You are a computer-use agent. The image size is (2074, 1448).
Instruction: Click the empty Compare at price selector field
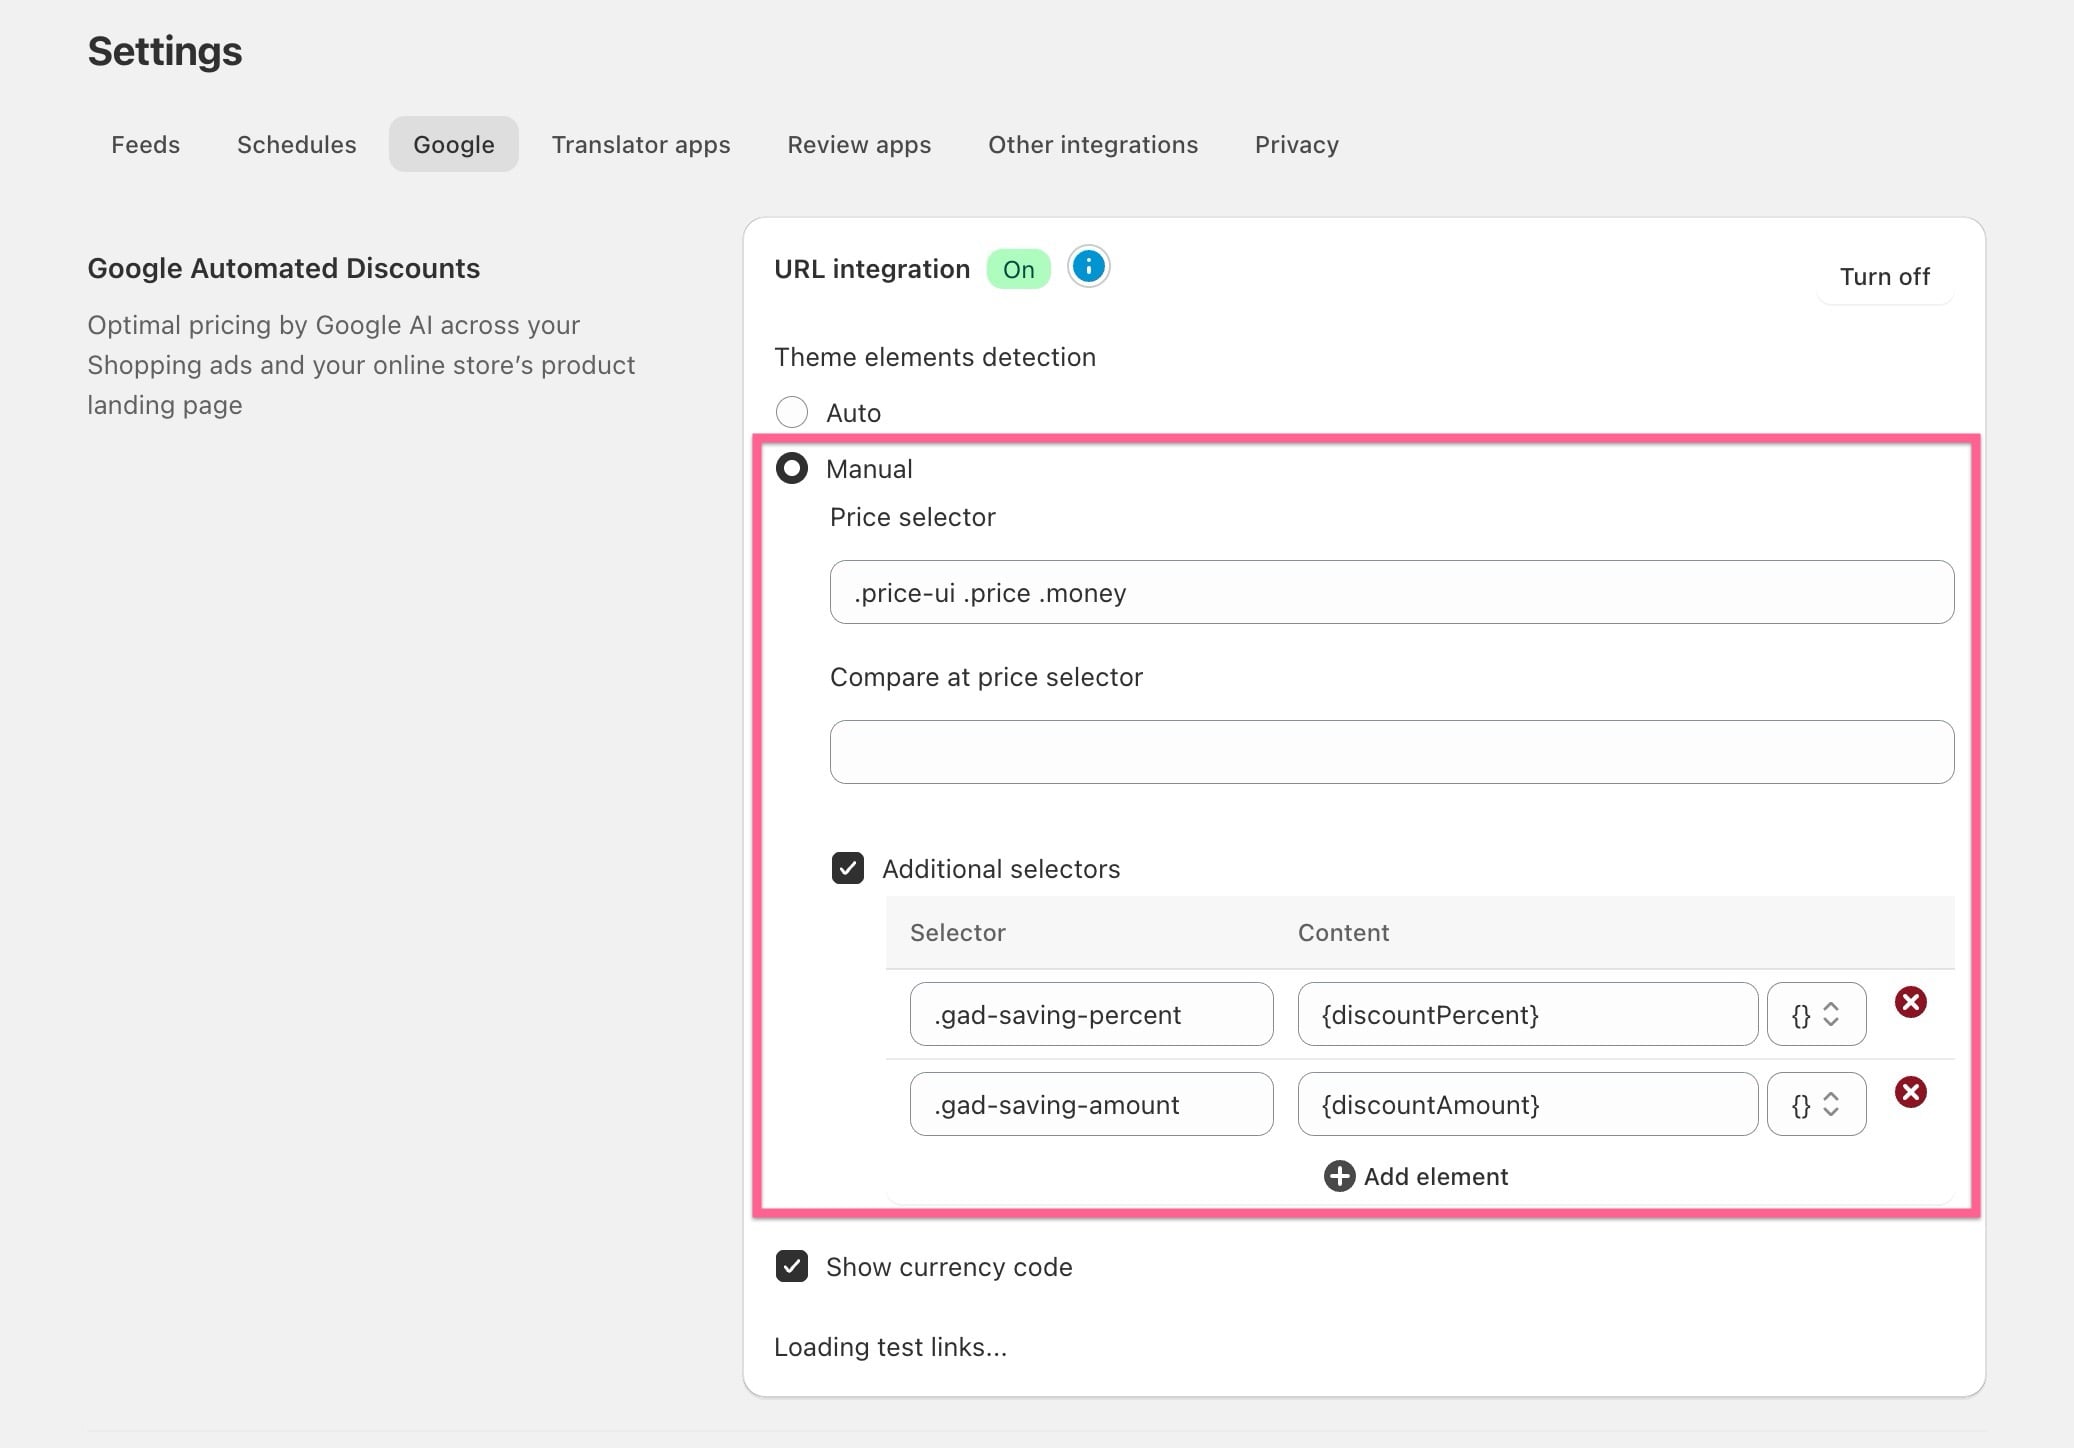pyautogui.click(x=1392, y=752)
